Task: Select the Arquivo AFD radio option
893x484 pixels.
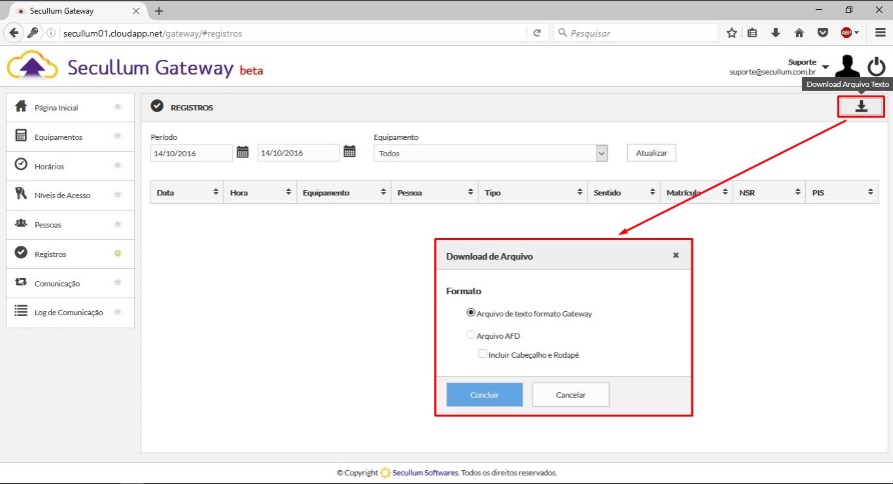Action: [x=471, y=336]
